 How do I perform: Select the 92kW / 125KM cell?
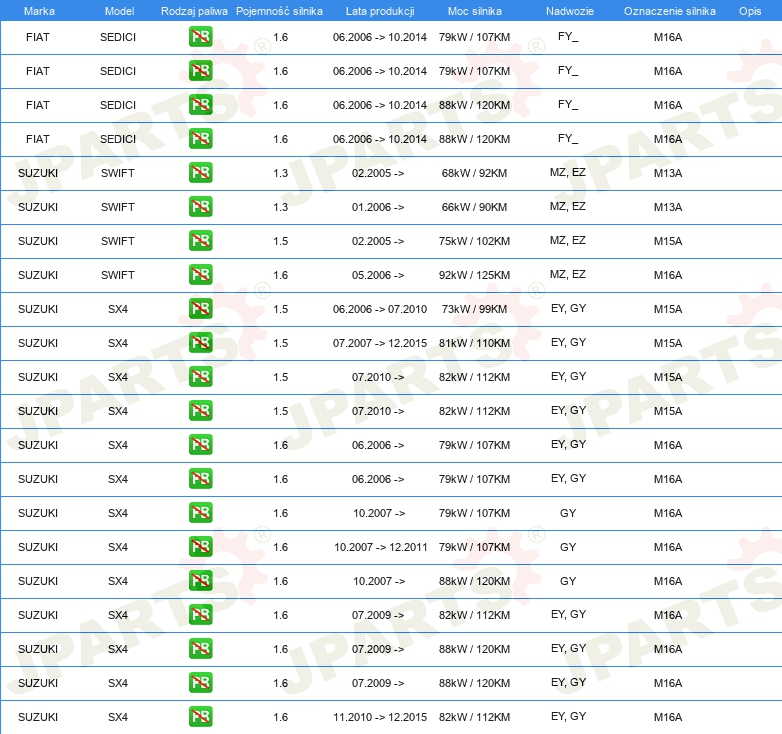point(474,275)
